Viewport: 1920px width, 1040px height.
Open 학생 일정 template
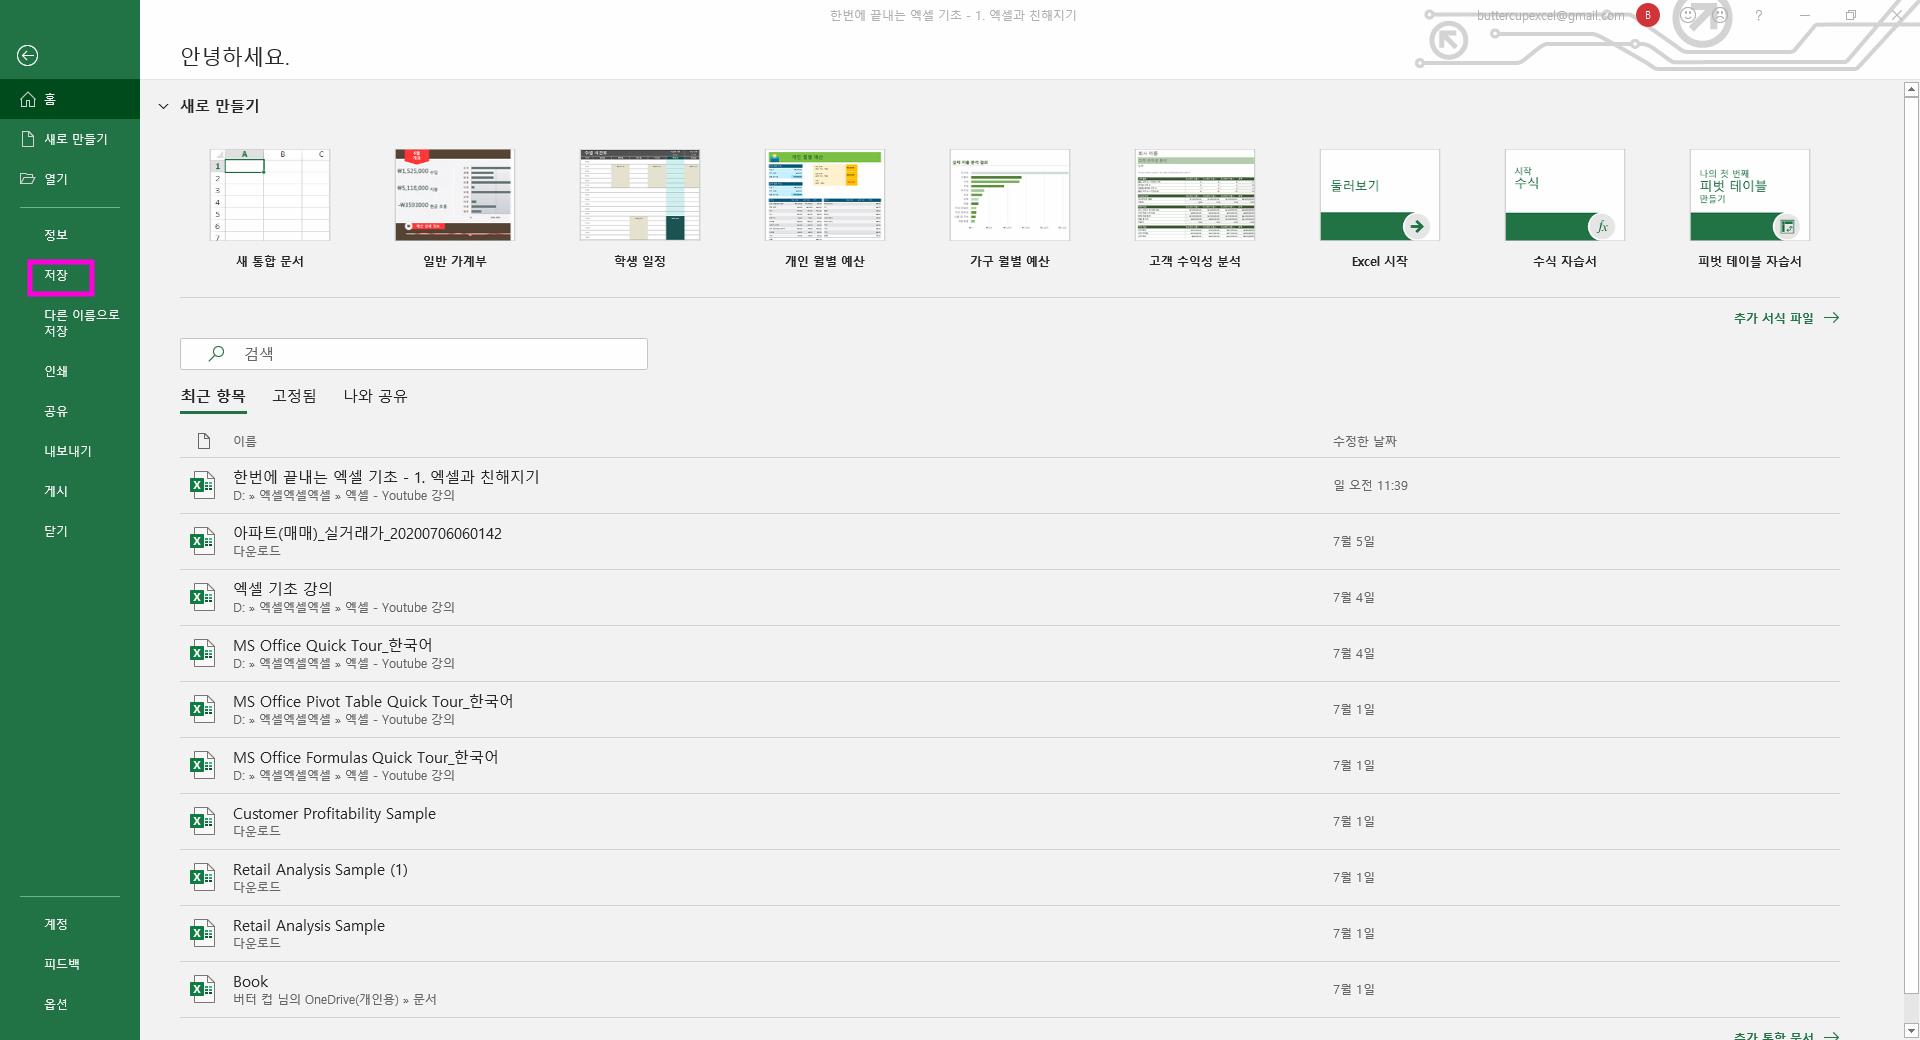point(640,210)
